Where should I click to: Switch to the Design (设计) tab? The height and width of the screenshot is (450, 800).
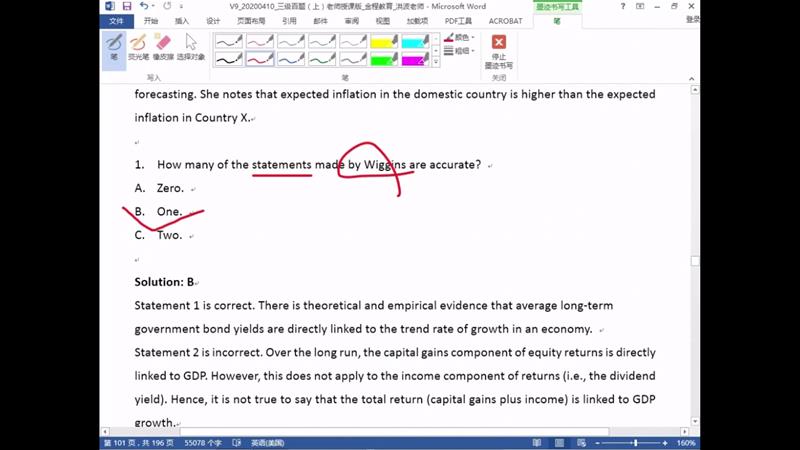click(x=213, y=21)
